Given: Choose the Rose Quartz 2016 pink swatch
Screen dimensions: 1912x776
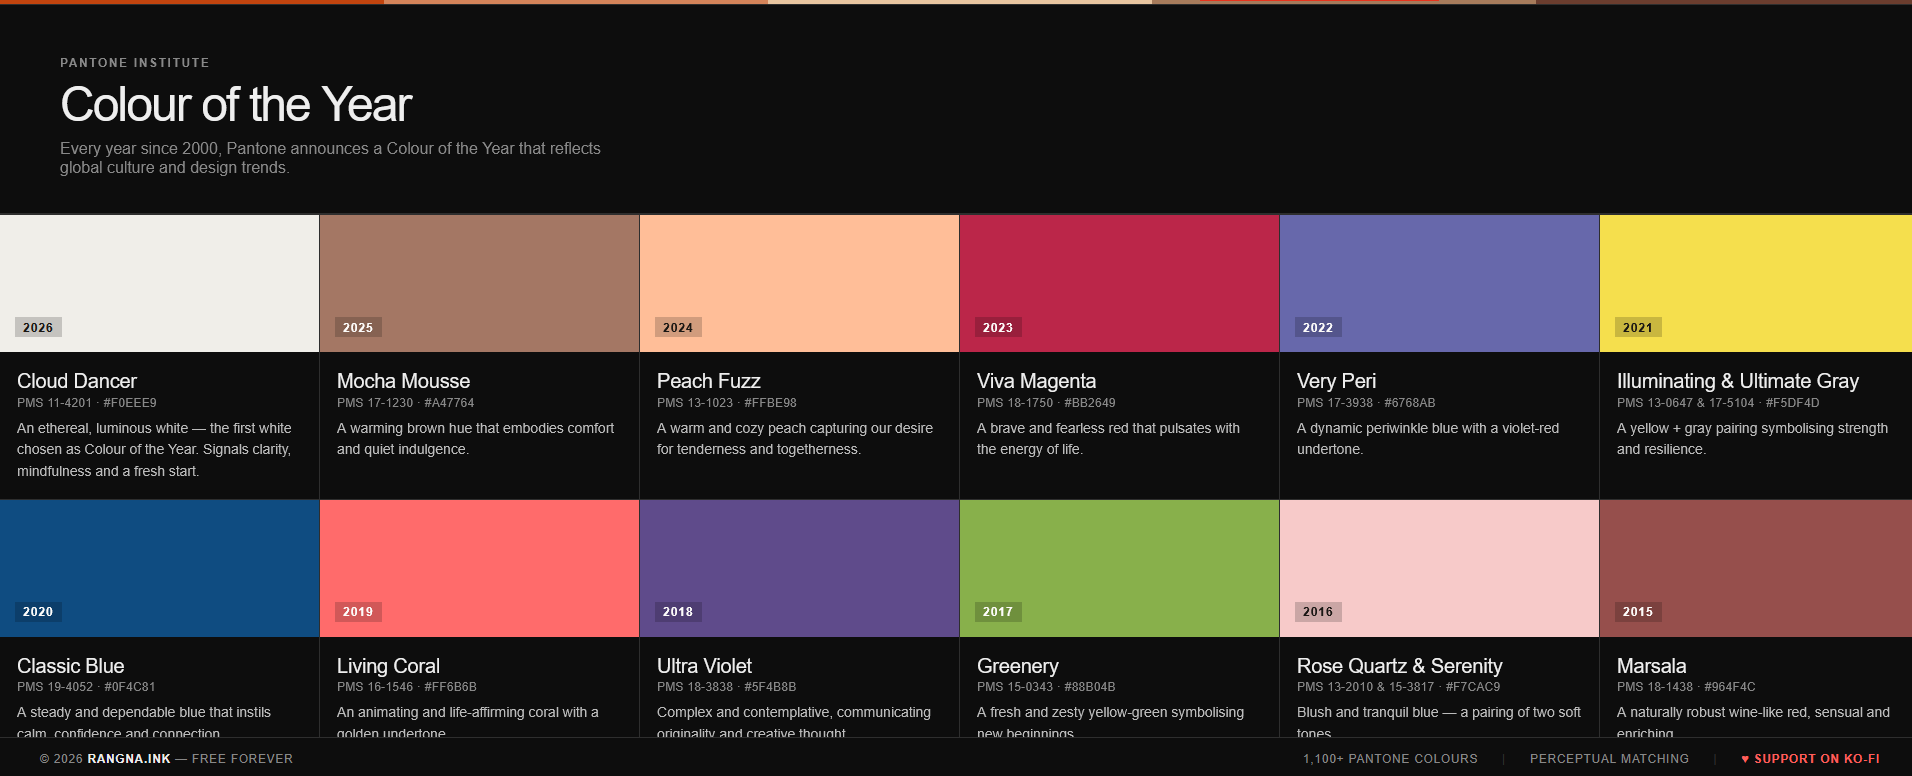Looking at the screenshot, I should coord(1440,568).
